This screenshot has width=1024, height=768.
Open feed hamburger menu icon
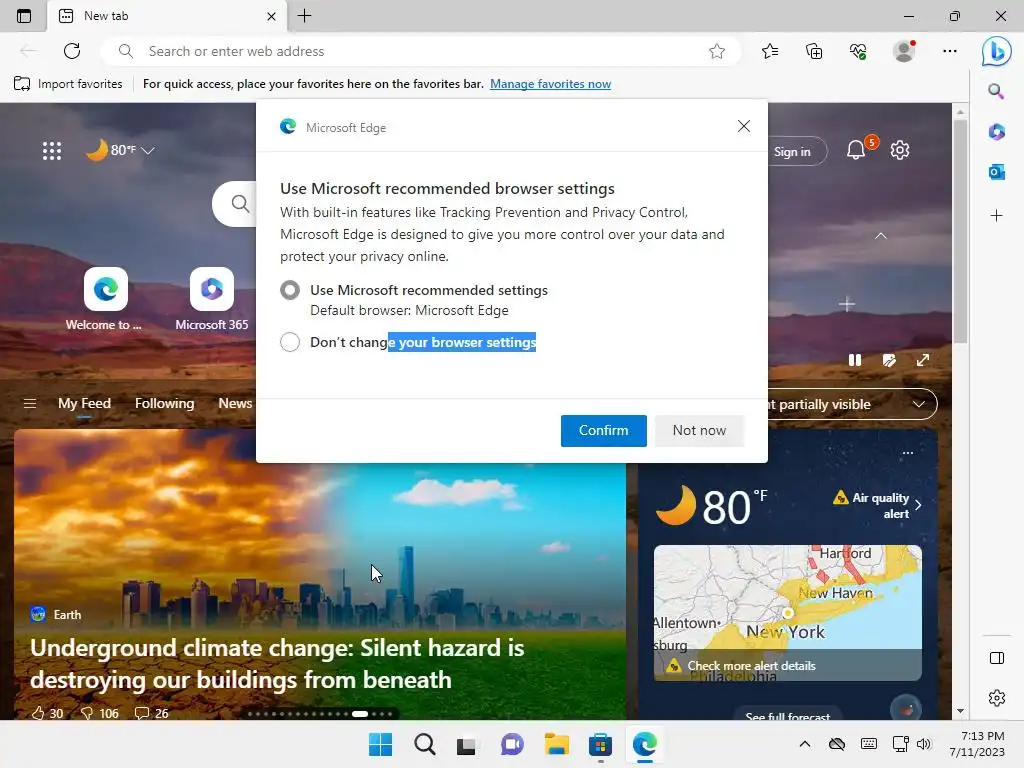pos(29,404)
